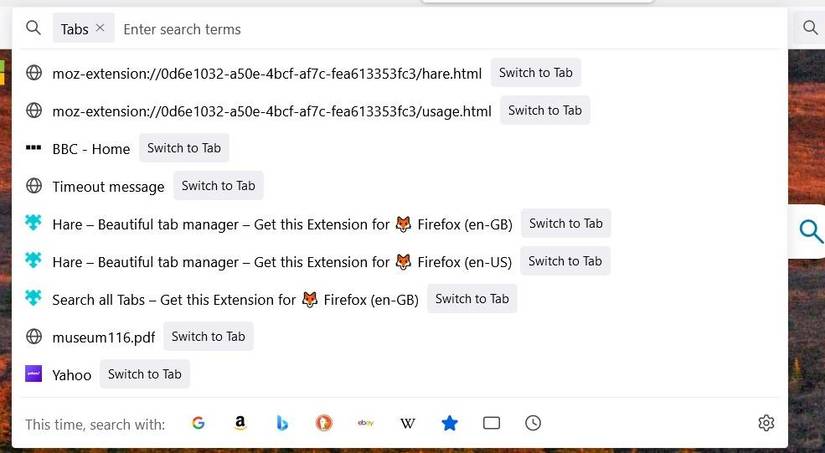Search with Amazon engine icon
Image resolution: width=825 pixels, height=453 pixels.
[240, 423]
